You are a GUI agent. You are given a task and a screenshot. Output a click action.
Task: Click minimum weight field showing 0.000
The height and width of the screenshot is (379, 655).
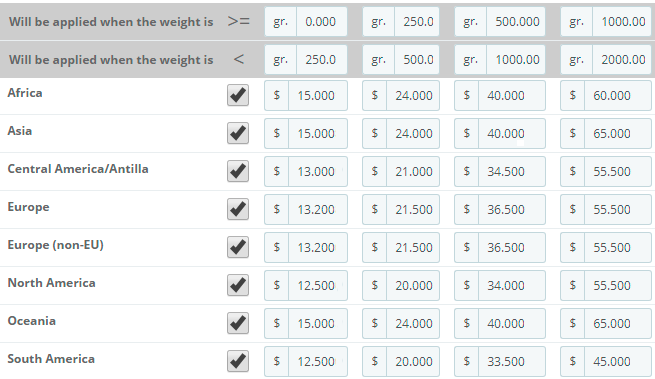click(x=322, y=22)
